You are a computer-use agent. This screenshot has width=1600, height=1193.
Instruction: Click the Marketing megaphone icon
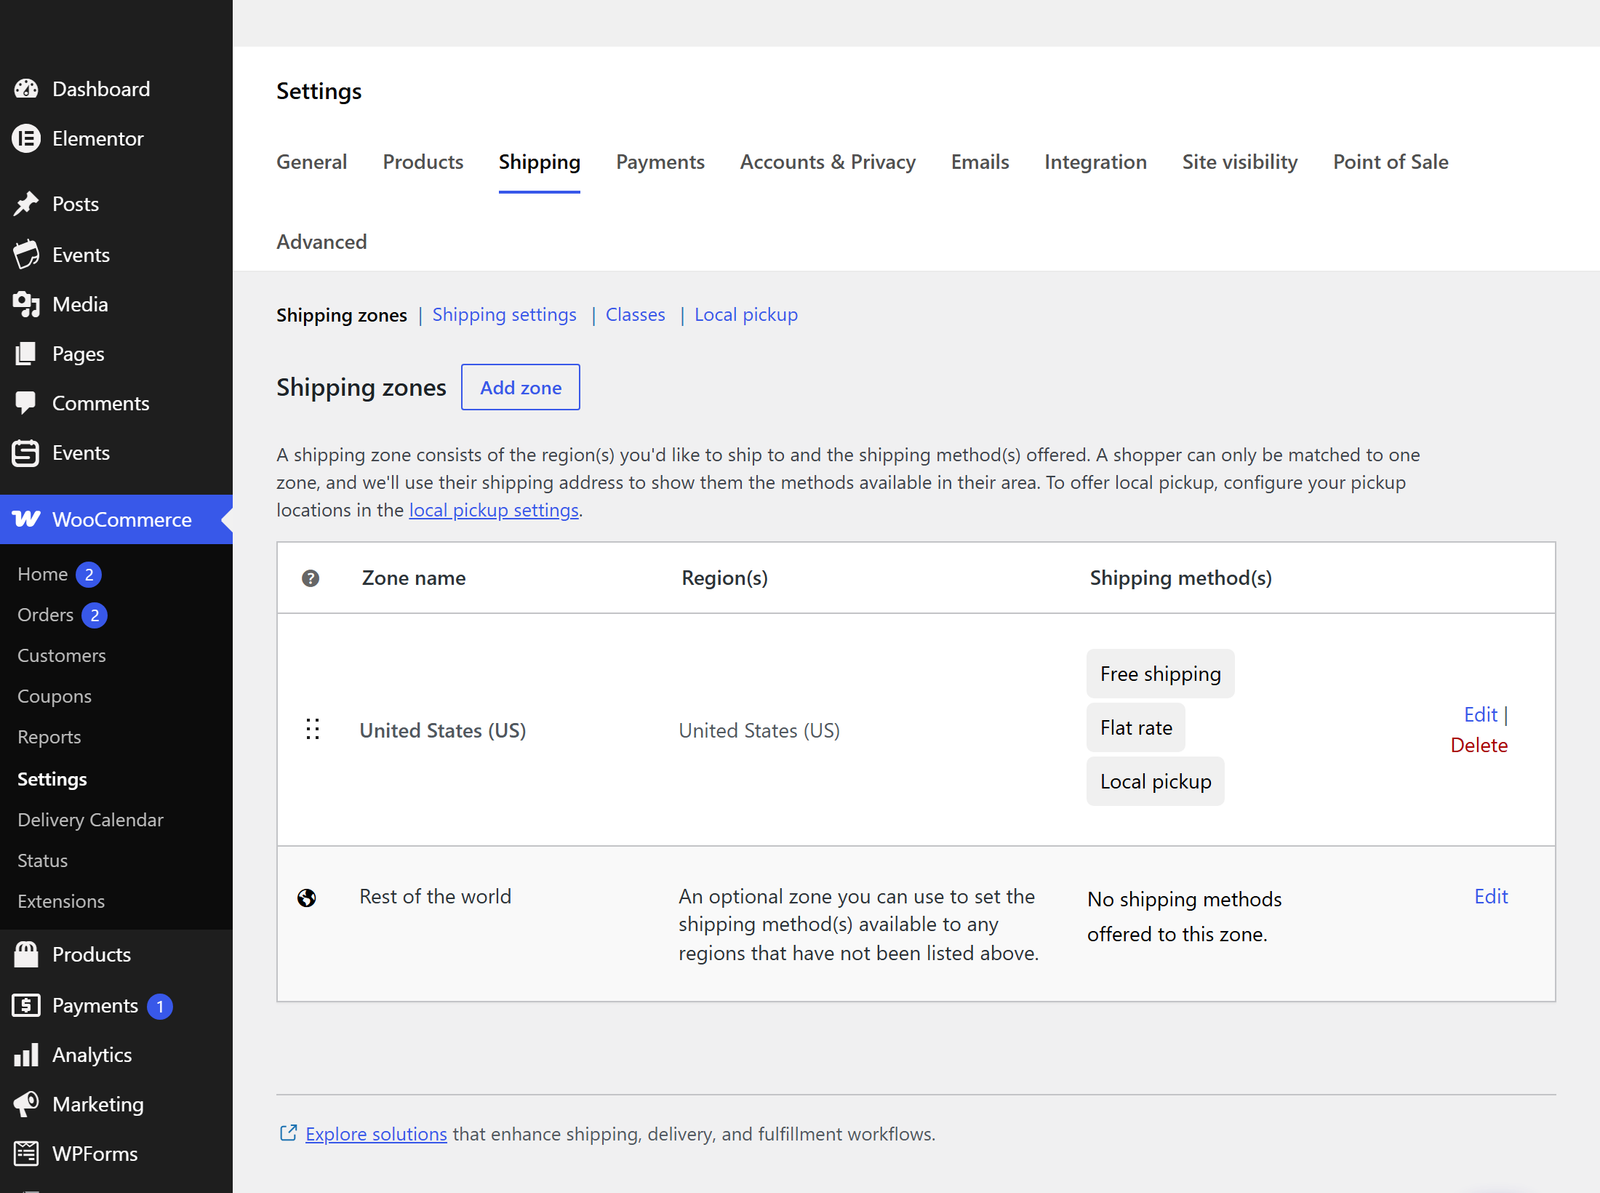26,1104
